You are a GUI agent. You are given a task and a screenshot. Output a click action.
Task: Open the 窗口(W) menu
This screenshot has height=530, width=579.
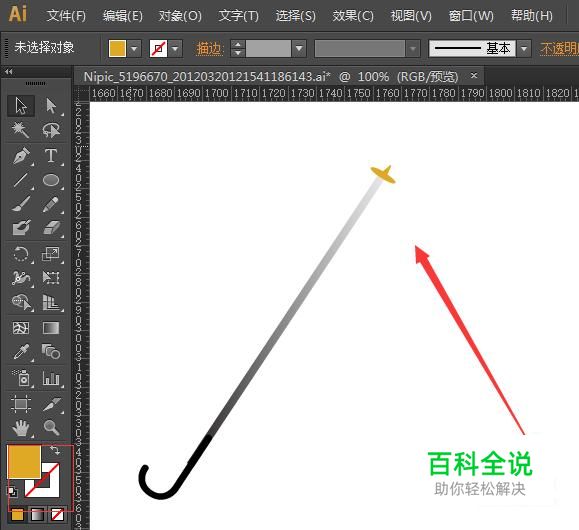point(471,16)
